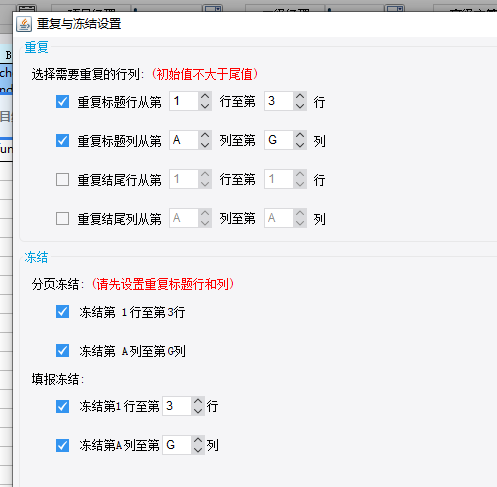Increase the 重复标题行 end row value
This screenshot has width=497, height=487.
point(300,96)
